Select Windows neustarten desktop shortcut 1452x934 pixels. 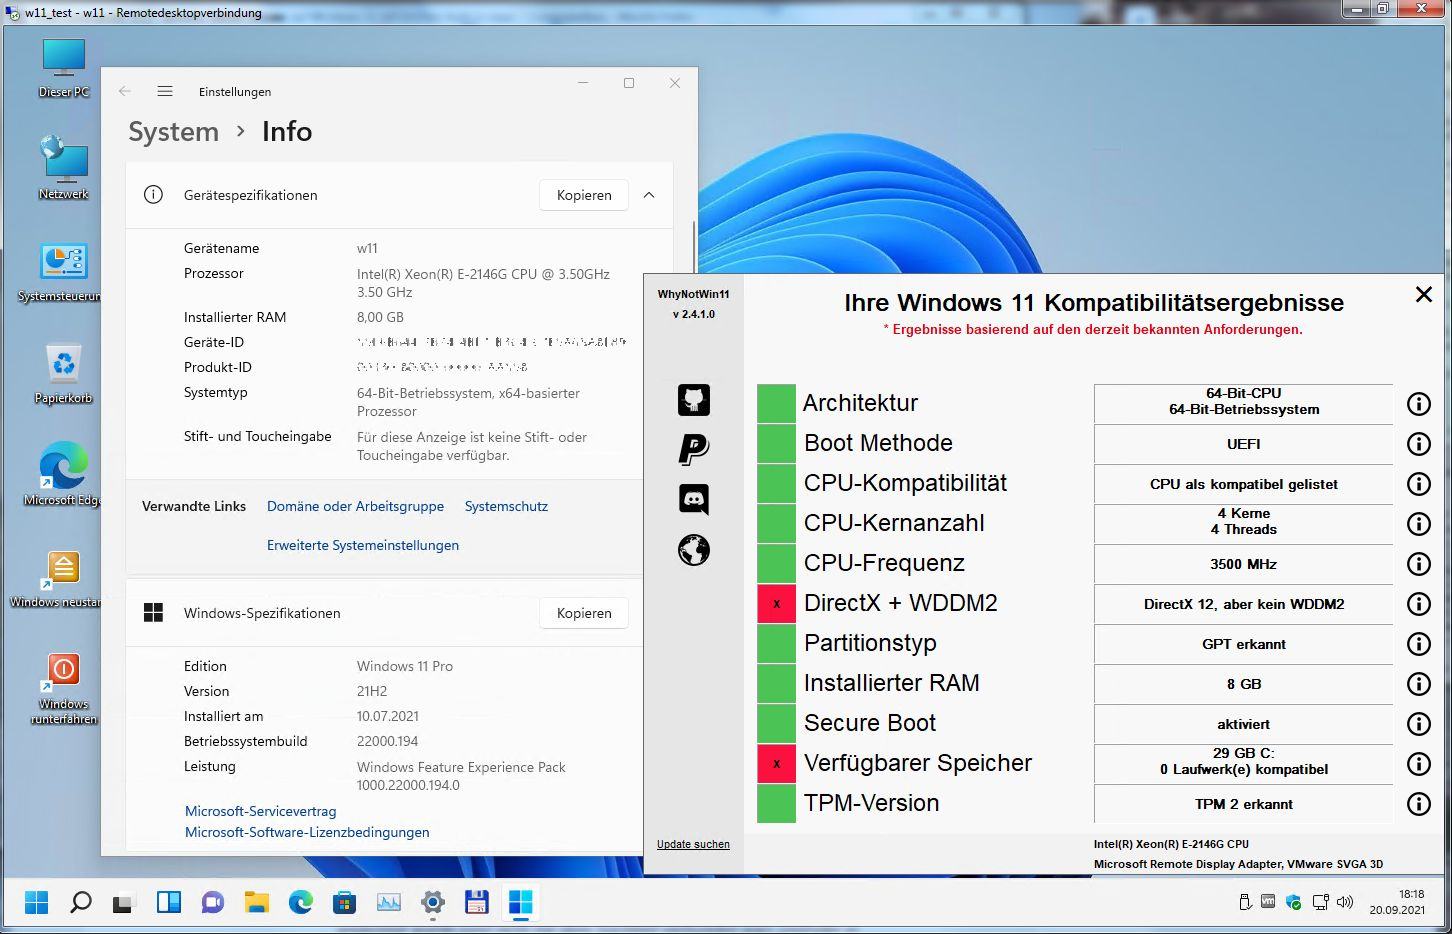[57, 580]
